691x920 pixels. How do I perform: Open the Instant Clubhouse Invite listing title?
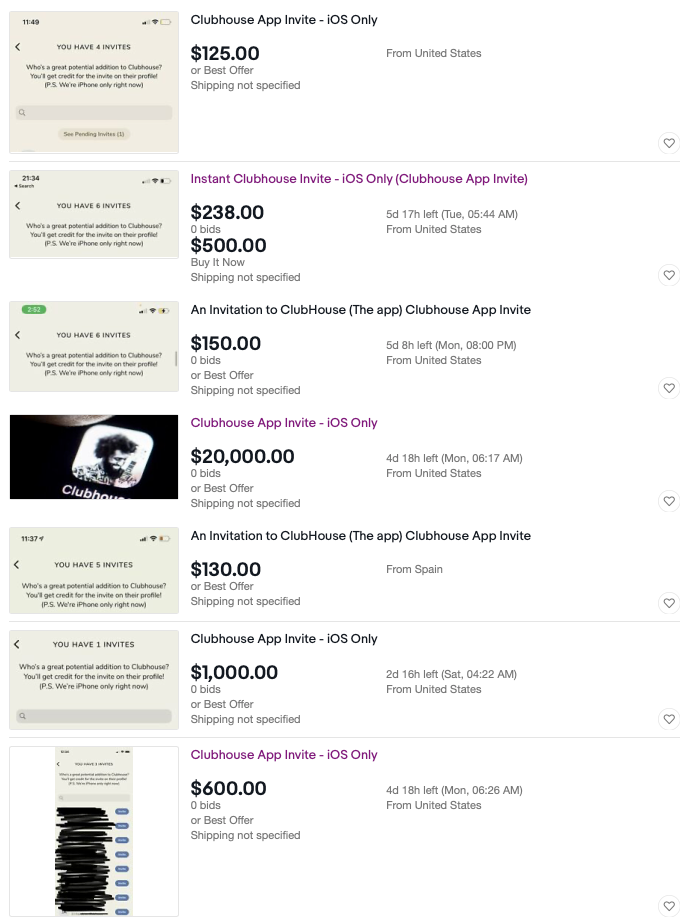point(359,179)
